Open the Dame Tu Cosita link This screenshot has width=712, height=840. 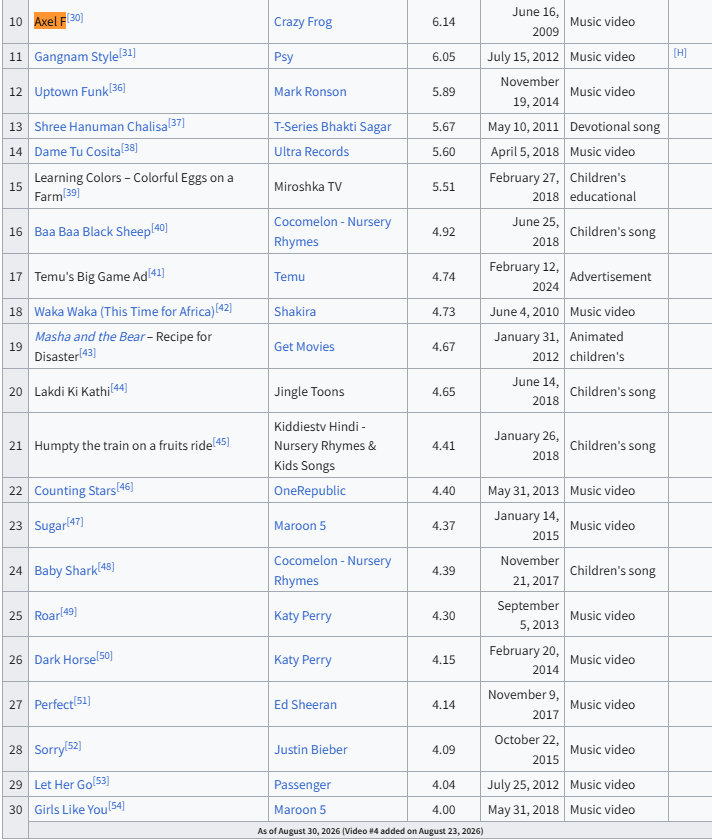tap(77, 152)
